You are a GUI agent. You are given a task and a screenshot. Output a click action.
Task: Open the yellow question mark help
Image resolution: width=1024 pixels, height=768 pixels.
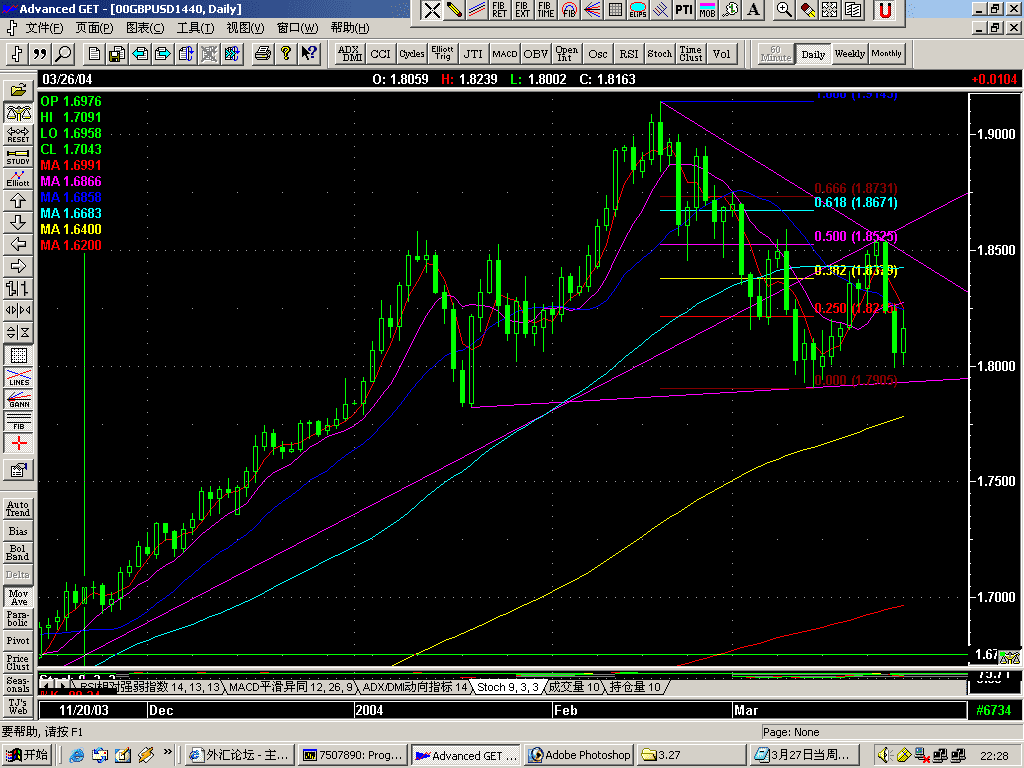(285, 54)
